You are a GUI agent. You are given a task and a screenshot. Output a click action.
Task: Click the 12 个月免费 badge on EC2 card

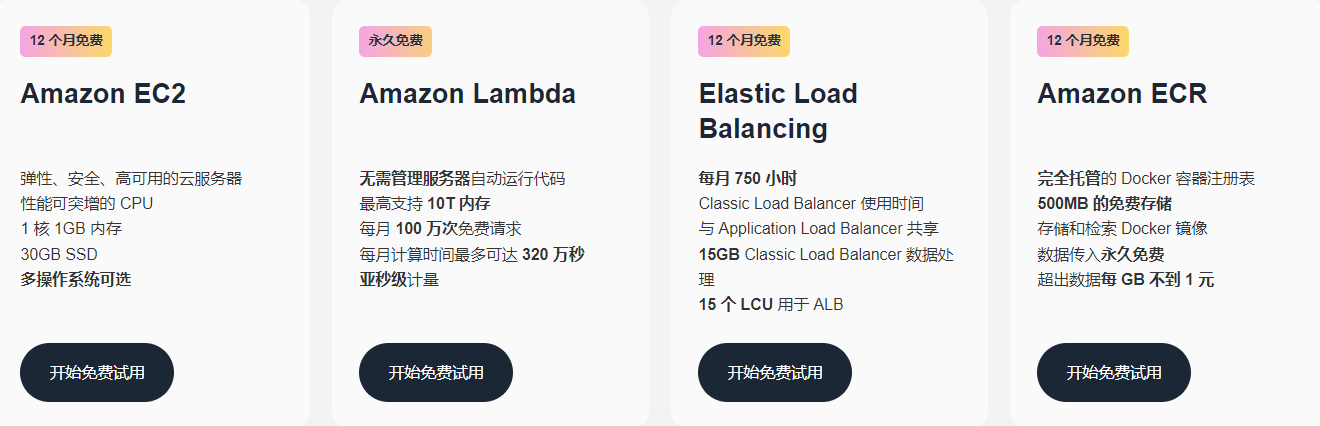point(66,41)
